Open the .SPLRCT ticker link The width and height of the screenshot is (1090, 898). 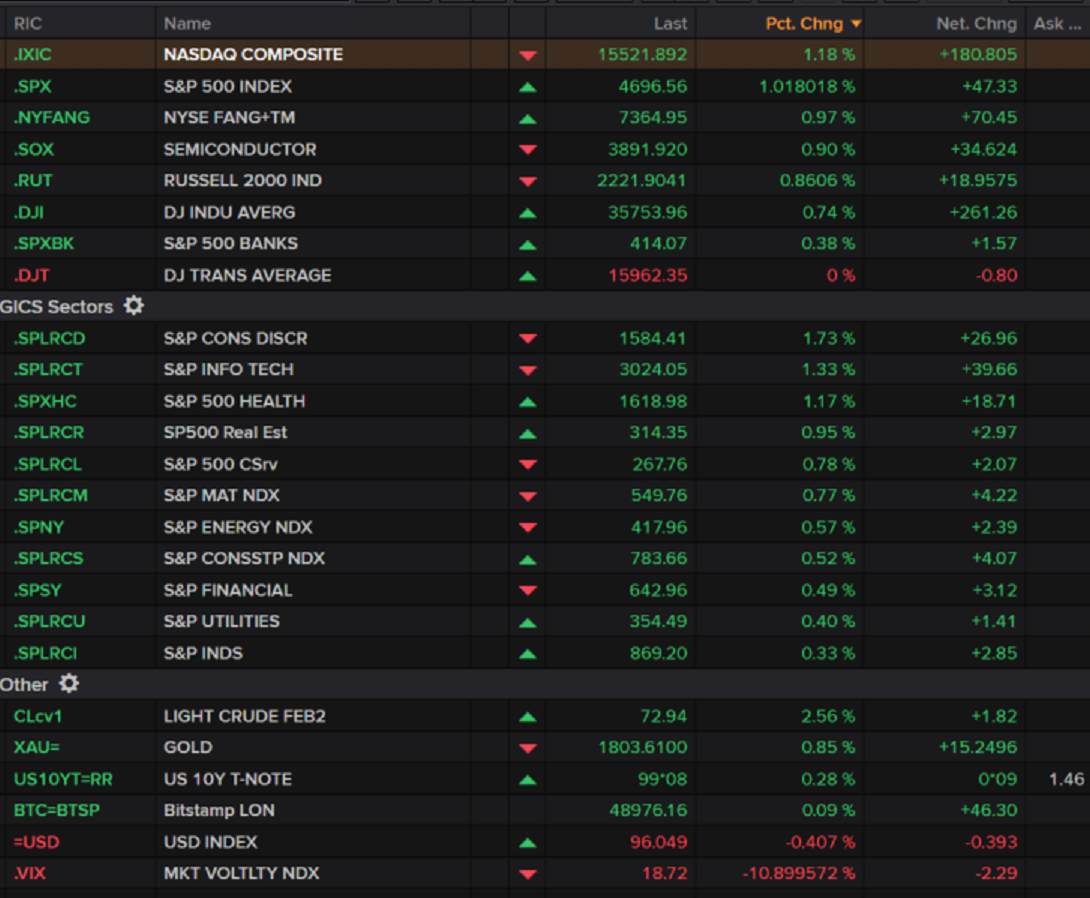click(x=48, y=369)
